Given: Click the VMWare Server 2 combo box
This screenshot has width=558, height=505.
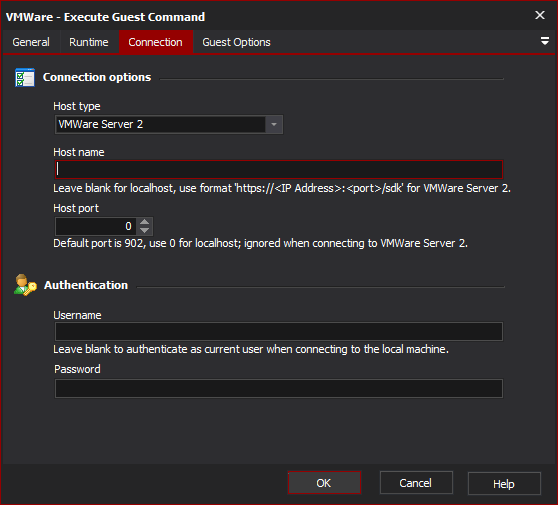Looking at the screenshot, I should (169, 125).
